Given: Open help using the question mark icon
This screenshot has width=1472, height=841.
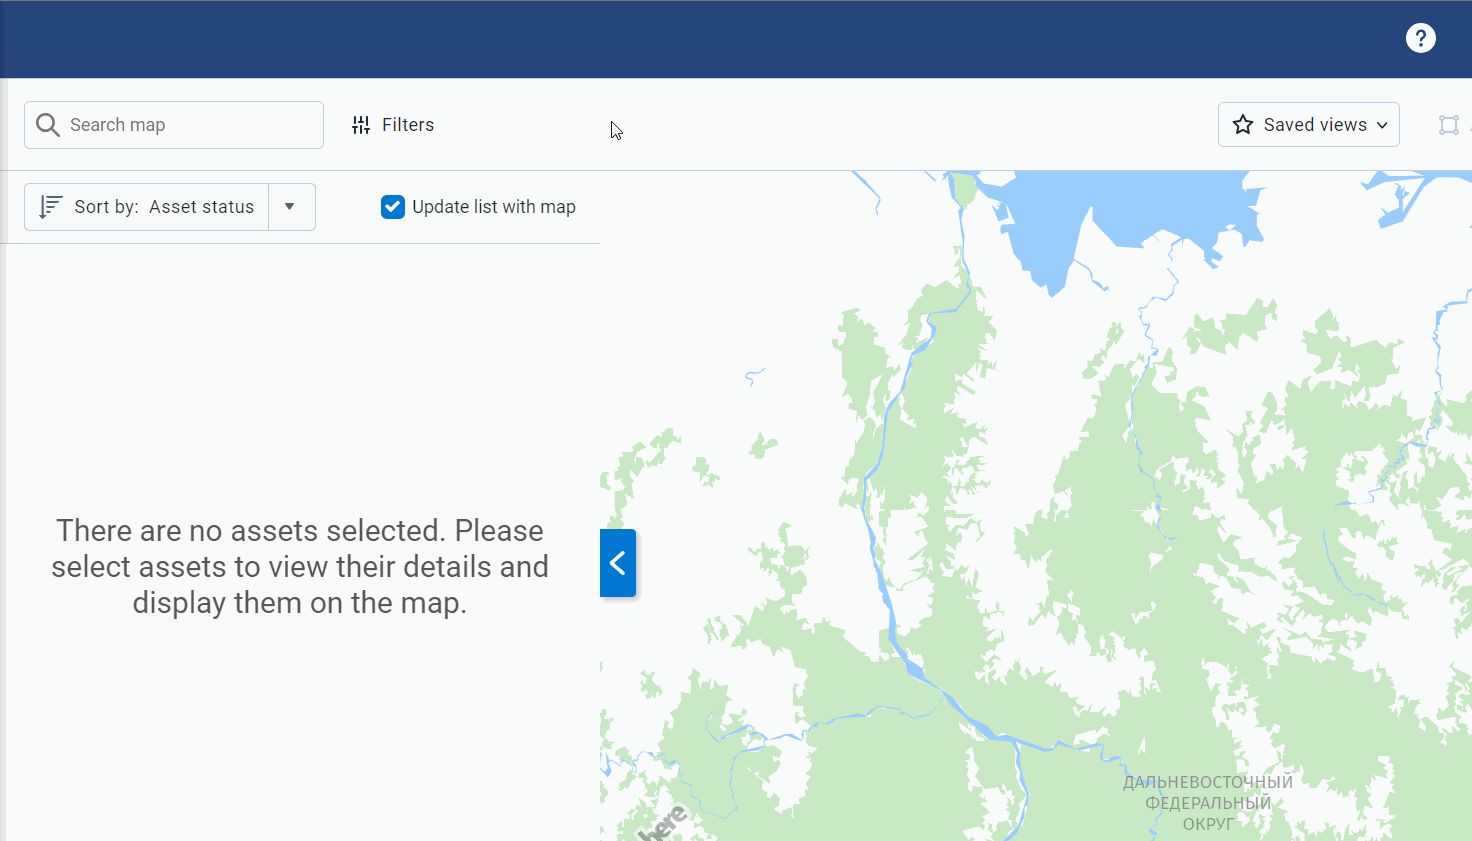Looking at the screenshot, I should pos(1420,38).
